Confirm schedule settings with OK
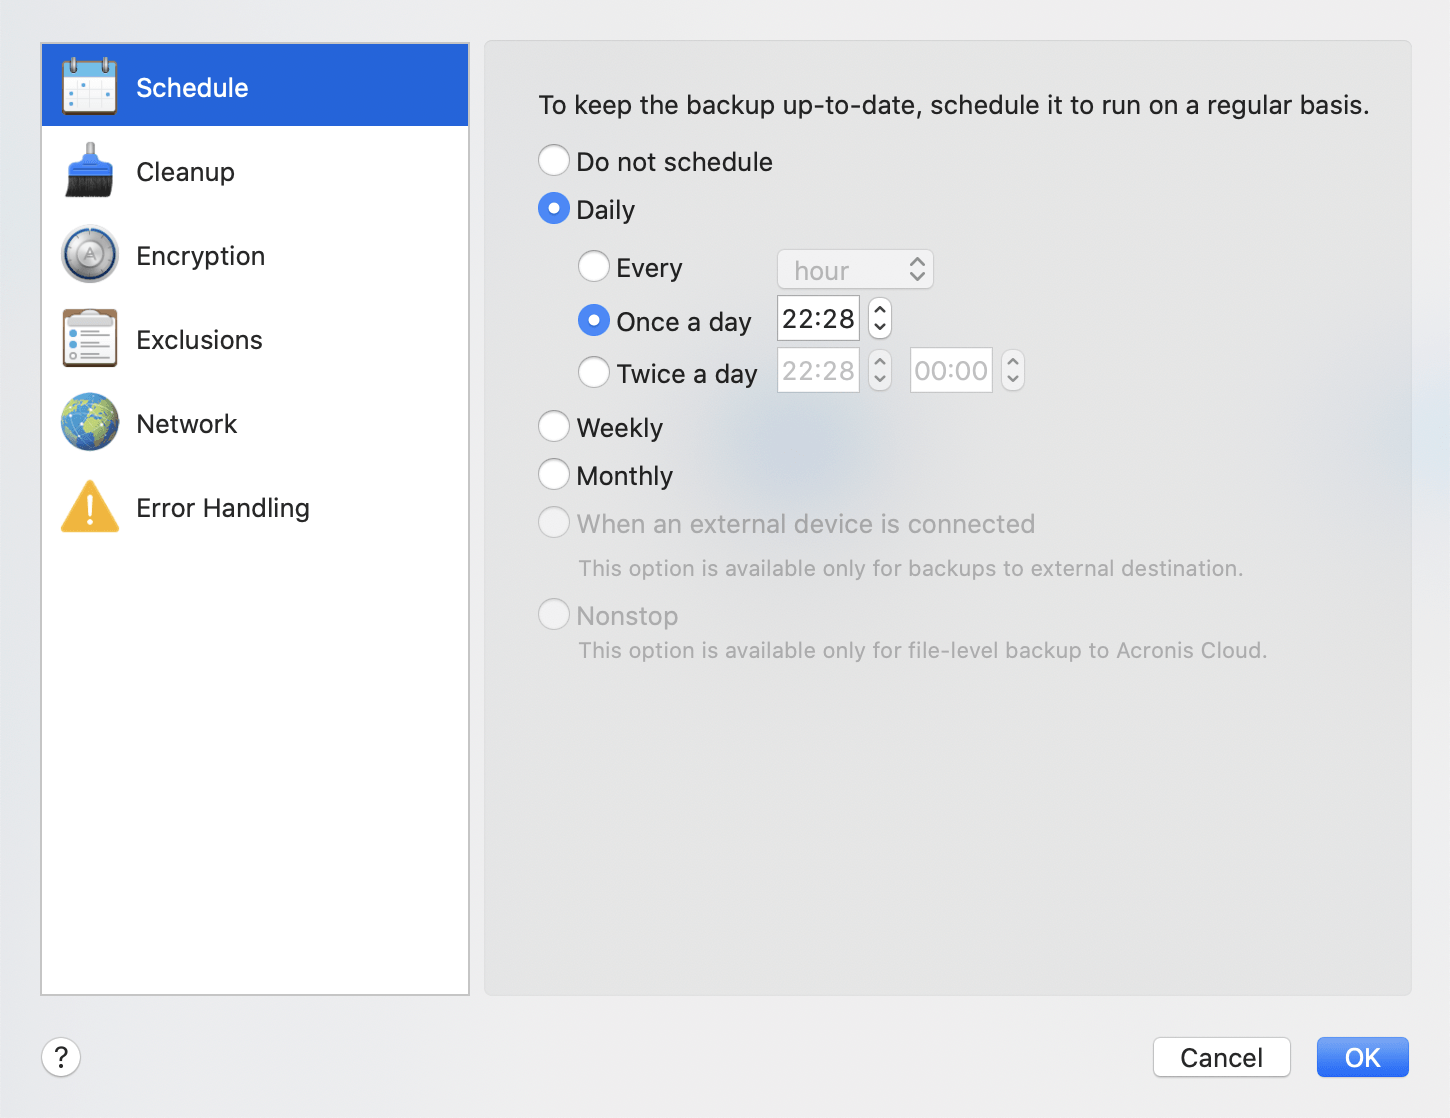 1362,1057
